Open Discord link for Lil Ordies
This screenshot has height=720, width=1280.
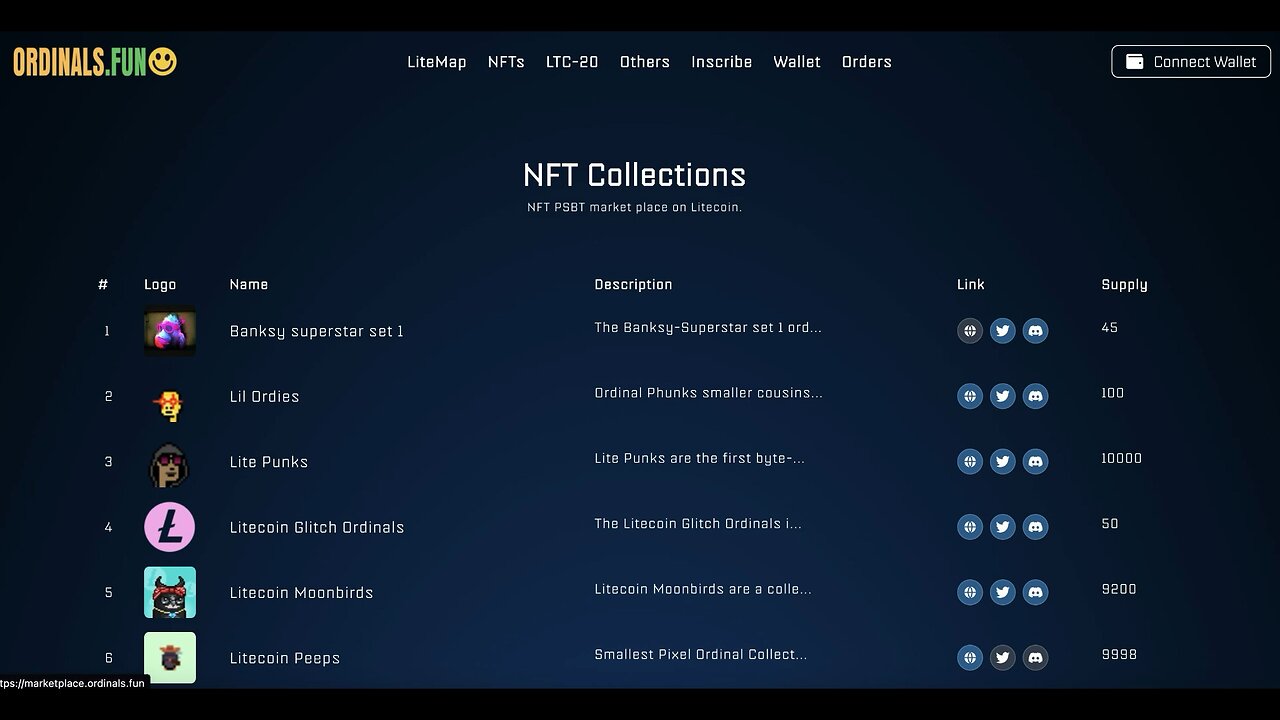pos(1036,396)
